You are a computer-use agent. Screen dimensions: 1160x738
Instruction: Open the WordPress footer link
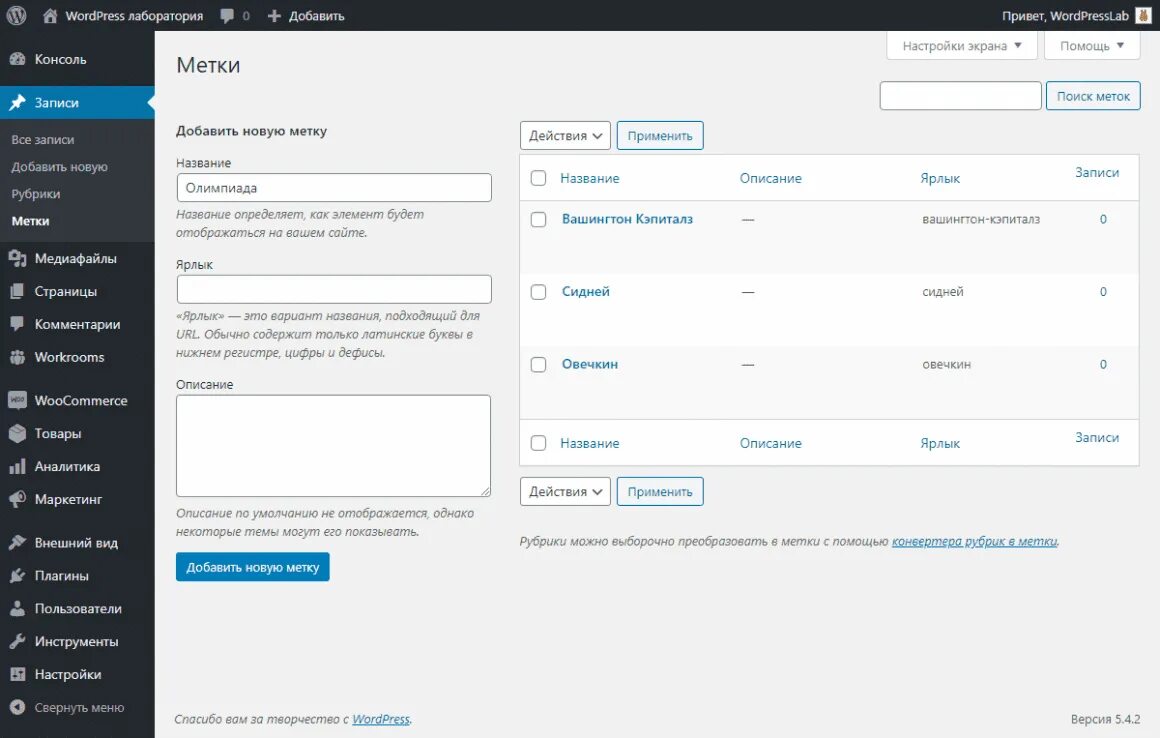click(380, 719)
